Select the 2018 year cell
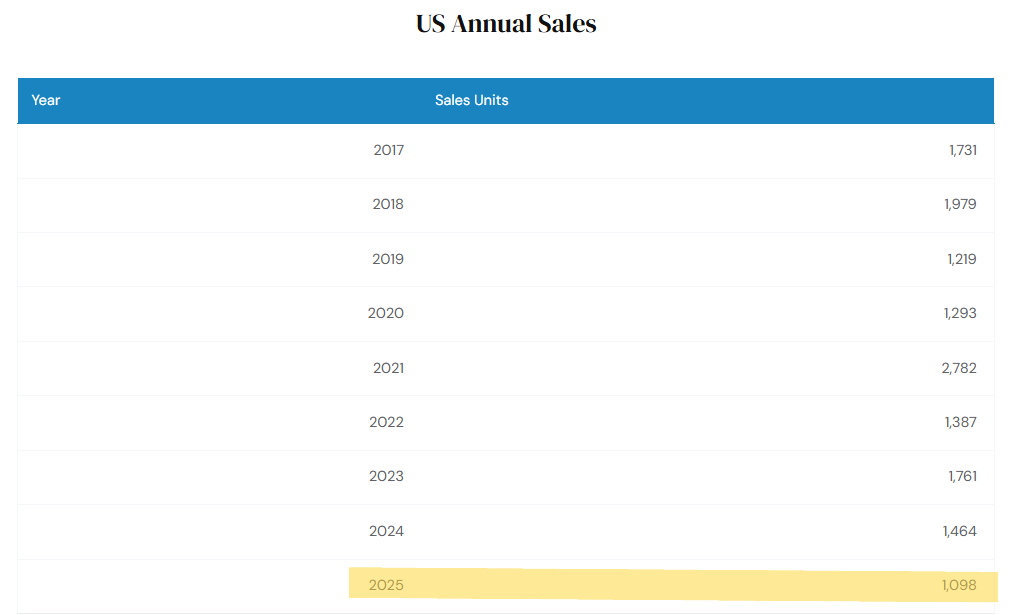 click(x=388, y=204)
